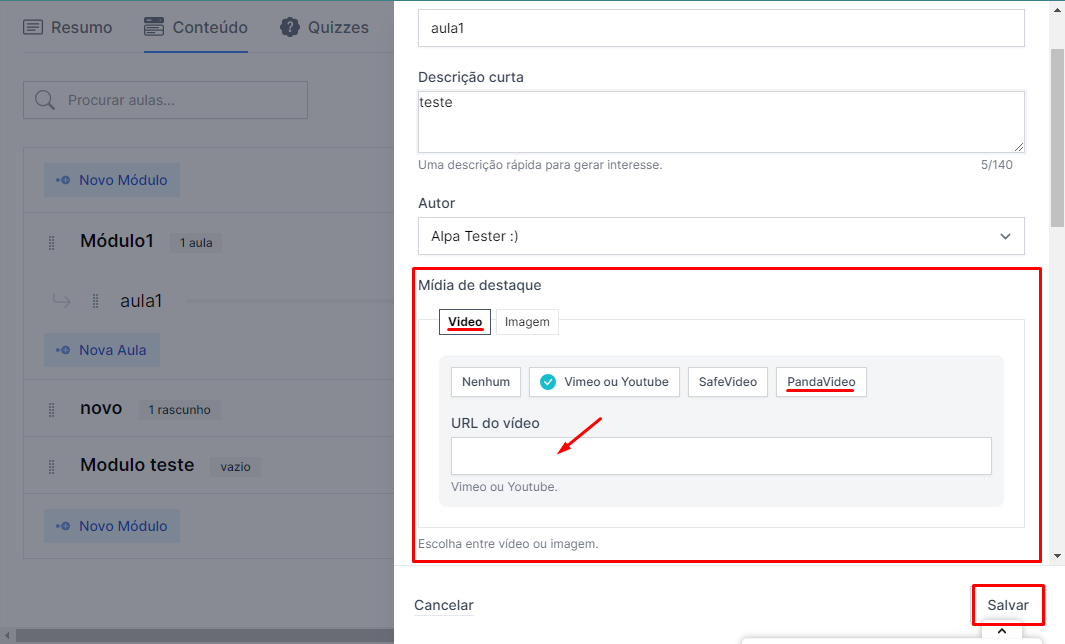Click drag handle beside novo module

pyautogui.click(x=51, y=409)
